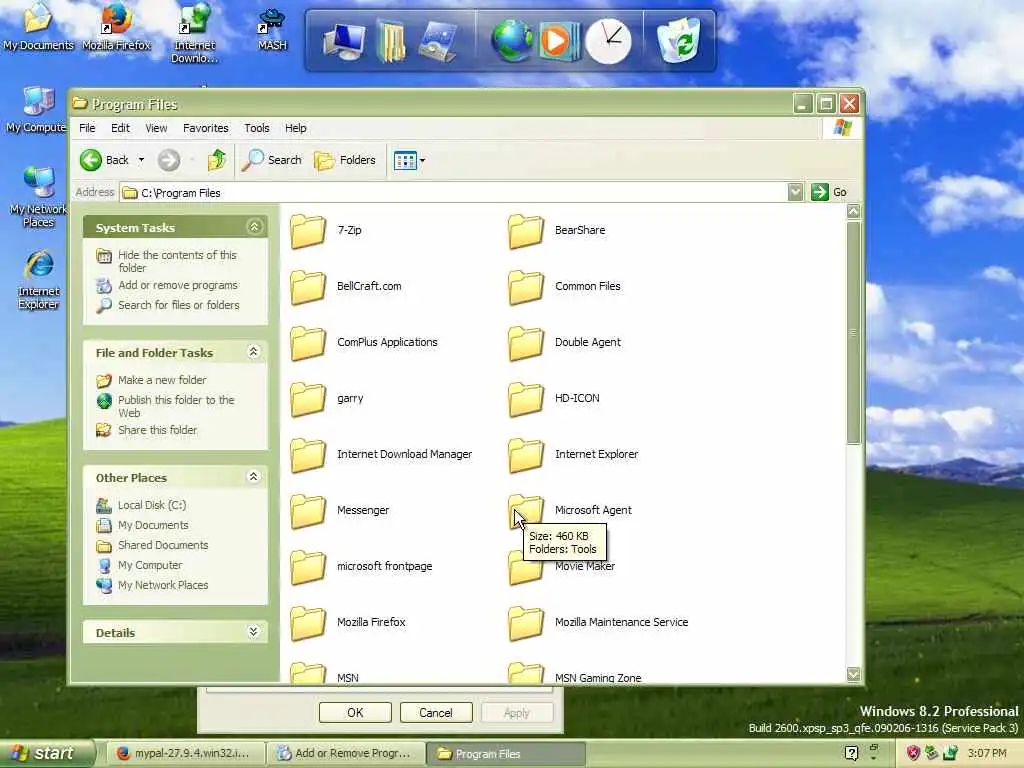Switch to mypal-27.9.4.win32 taskbar item
Viewport: 1024px width, 768px height.
(185, 753)
